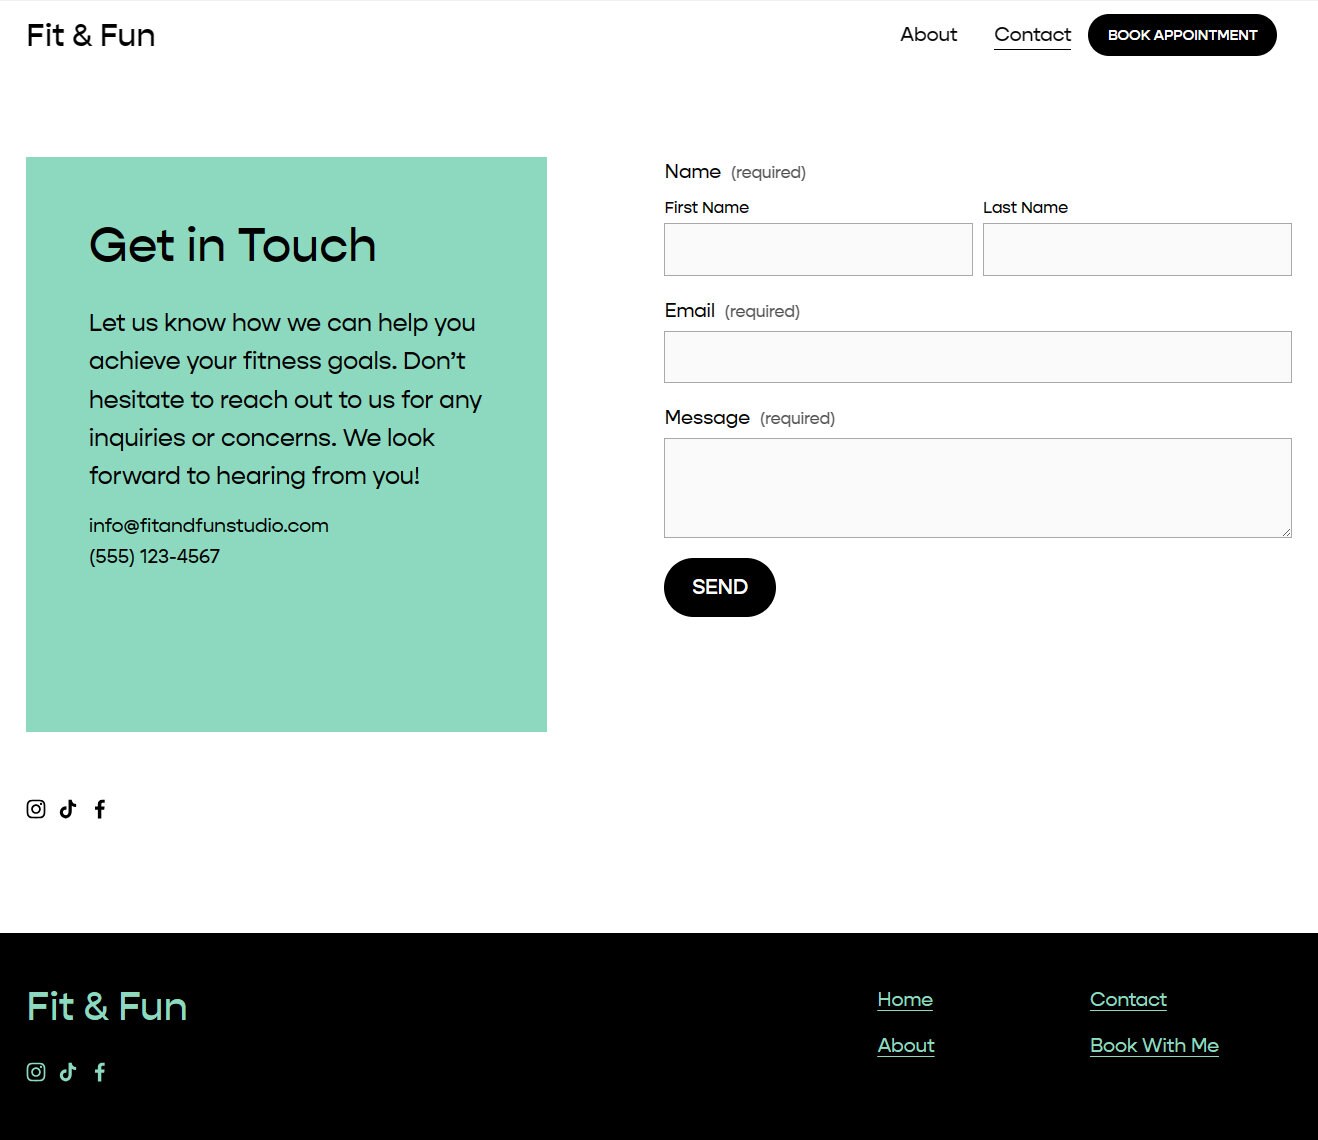Focus the First Name input field

[x=818, y=249]
